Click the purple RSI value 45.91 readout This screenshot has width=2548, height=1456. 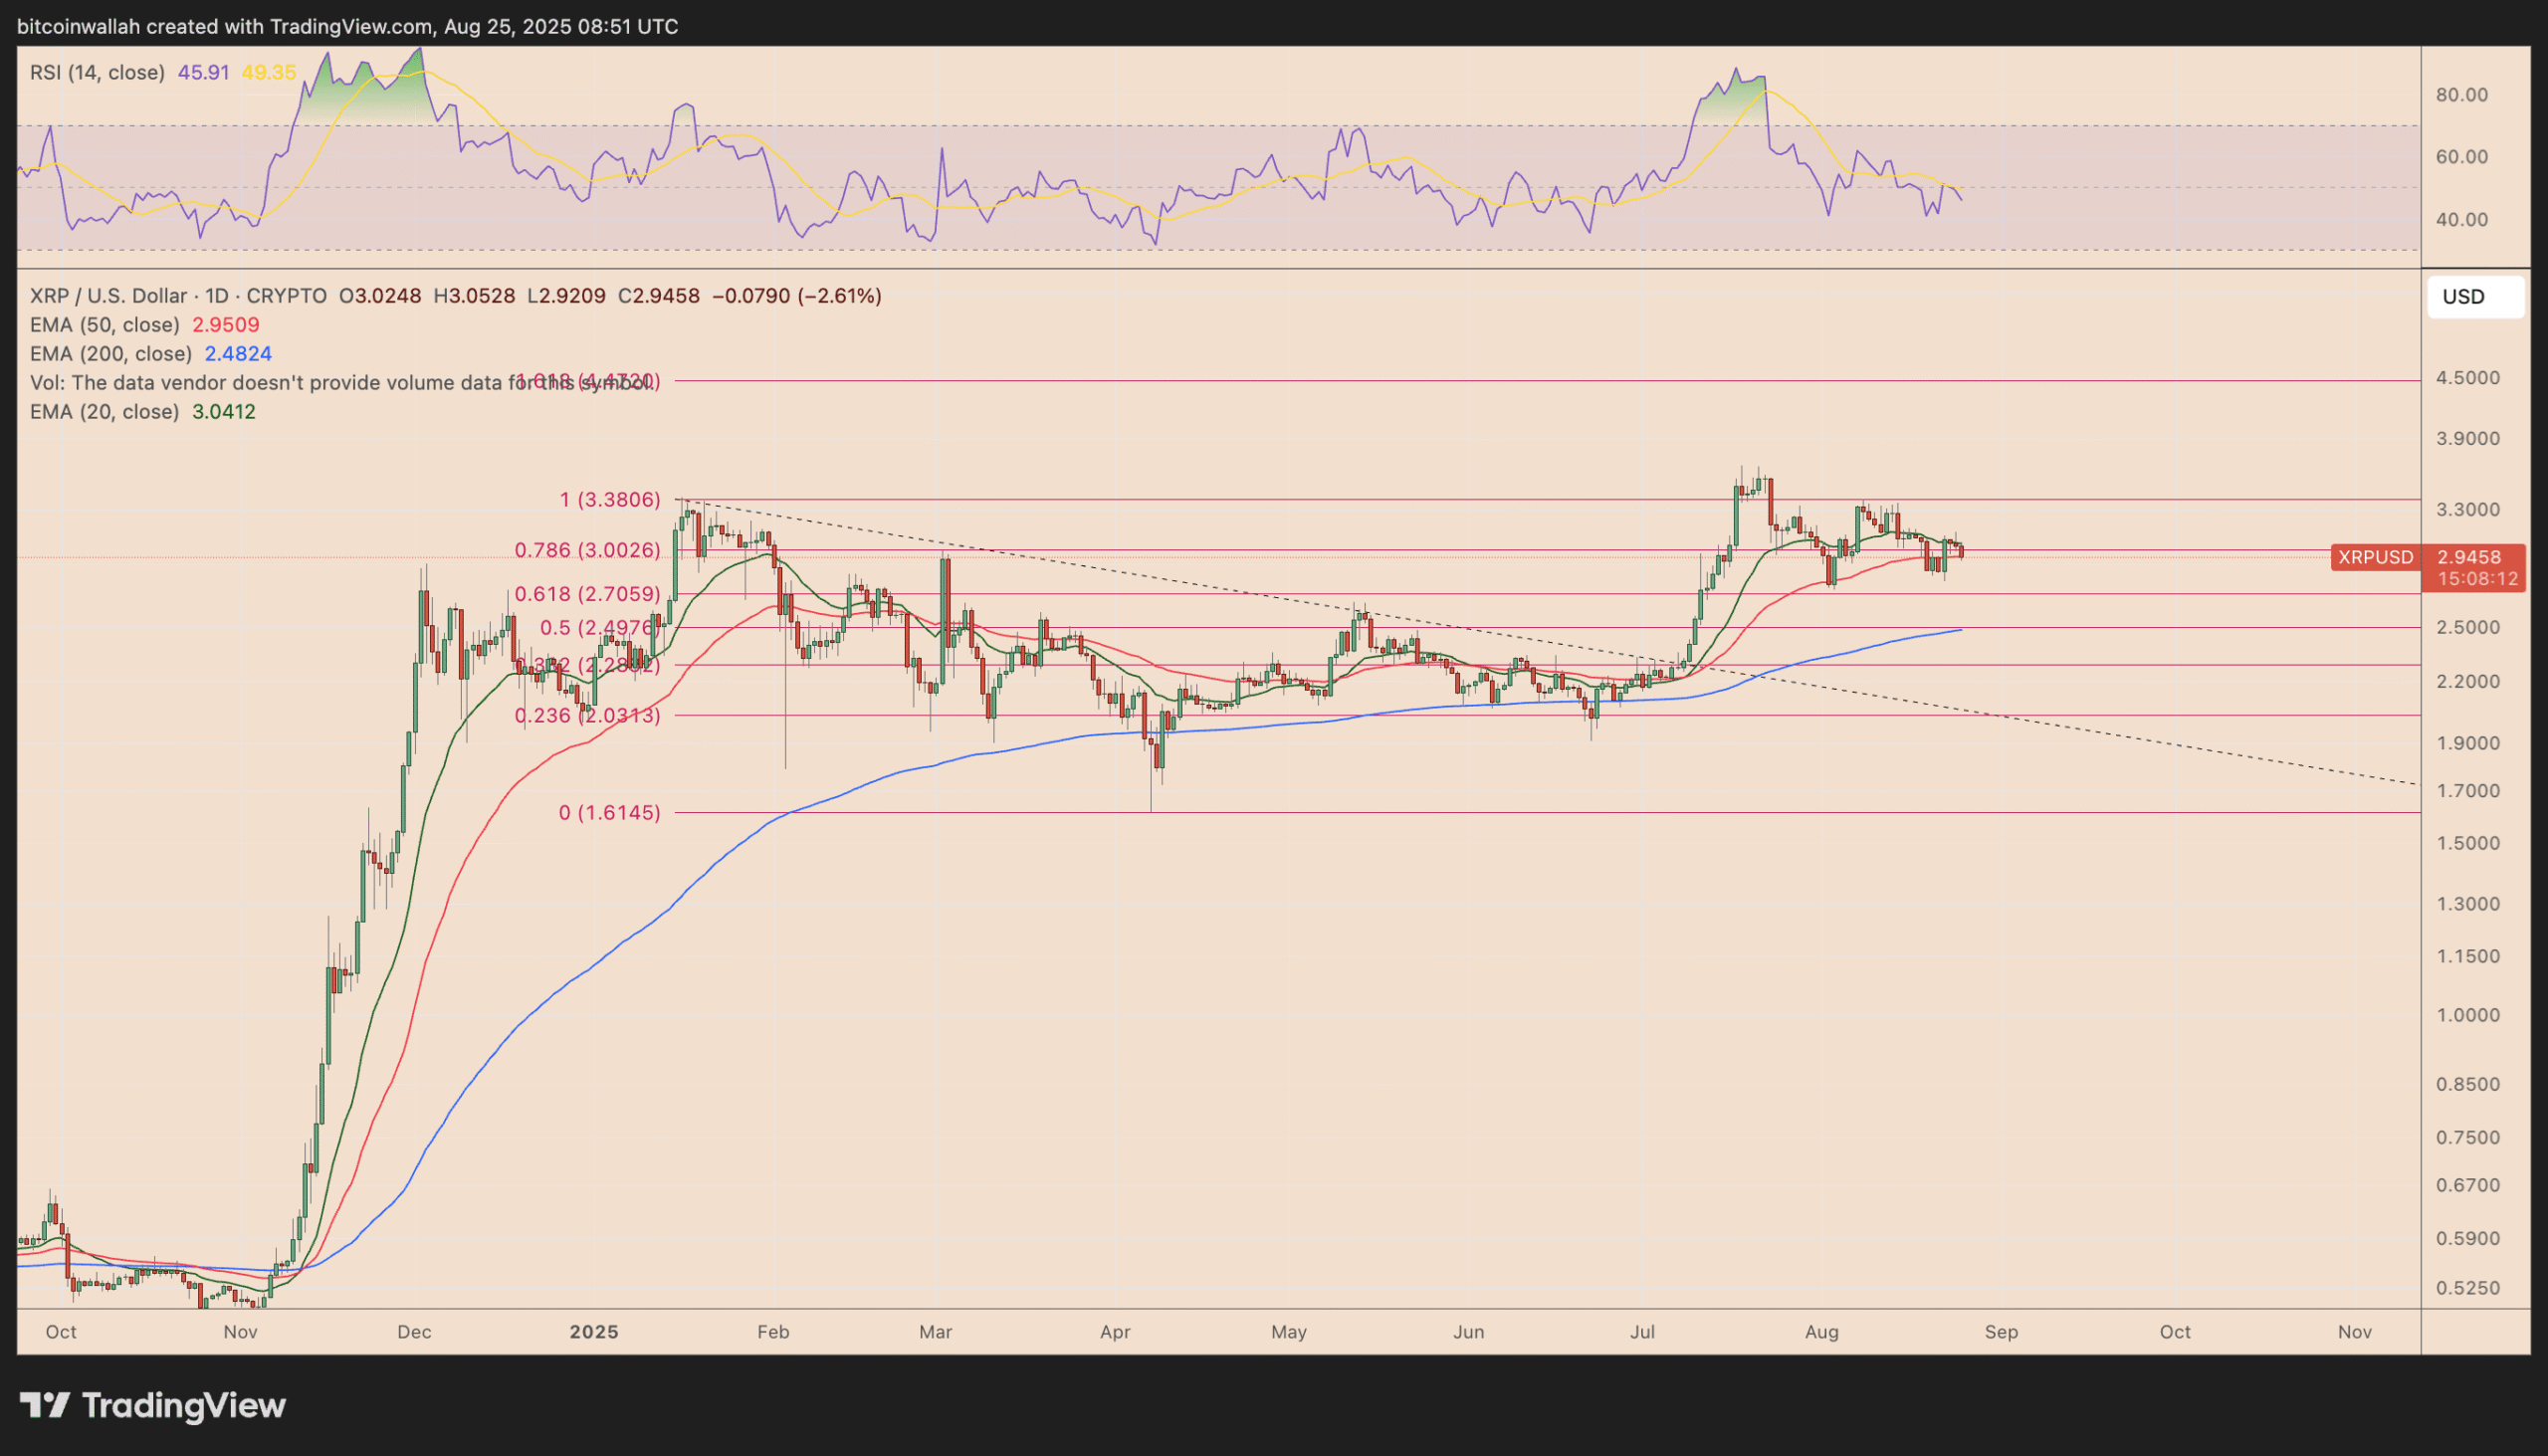(x=203, y=72)
